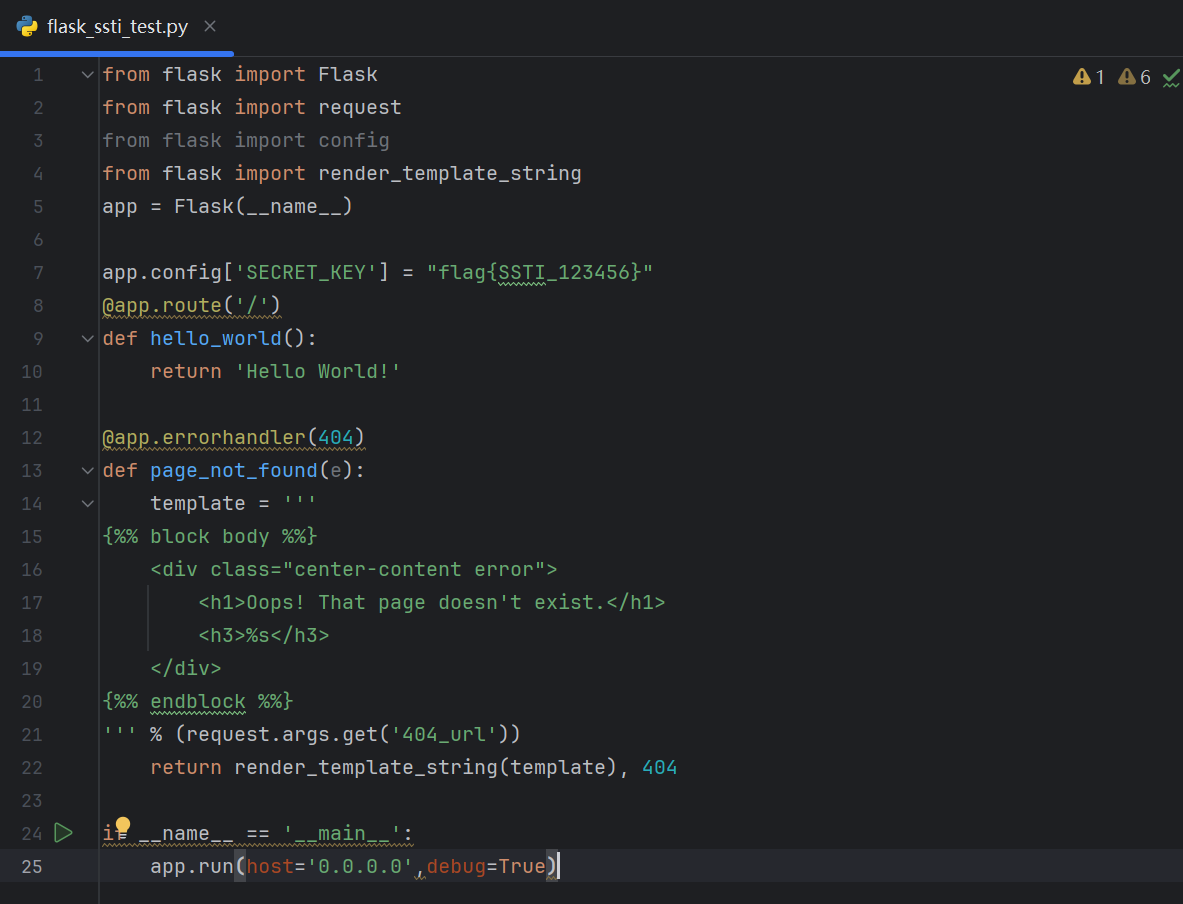The width and height of the screenshot is (1183, 904).
Task: Click the '404_url' string on line 21
Action: [444, 735]
